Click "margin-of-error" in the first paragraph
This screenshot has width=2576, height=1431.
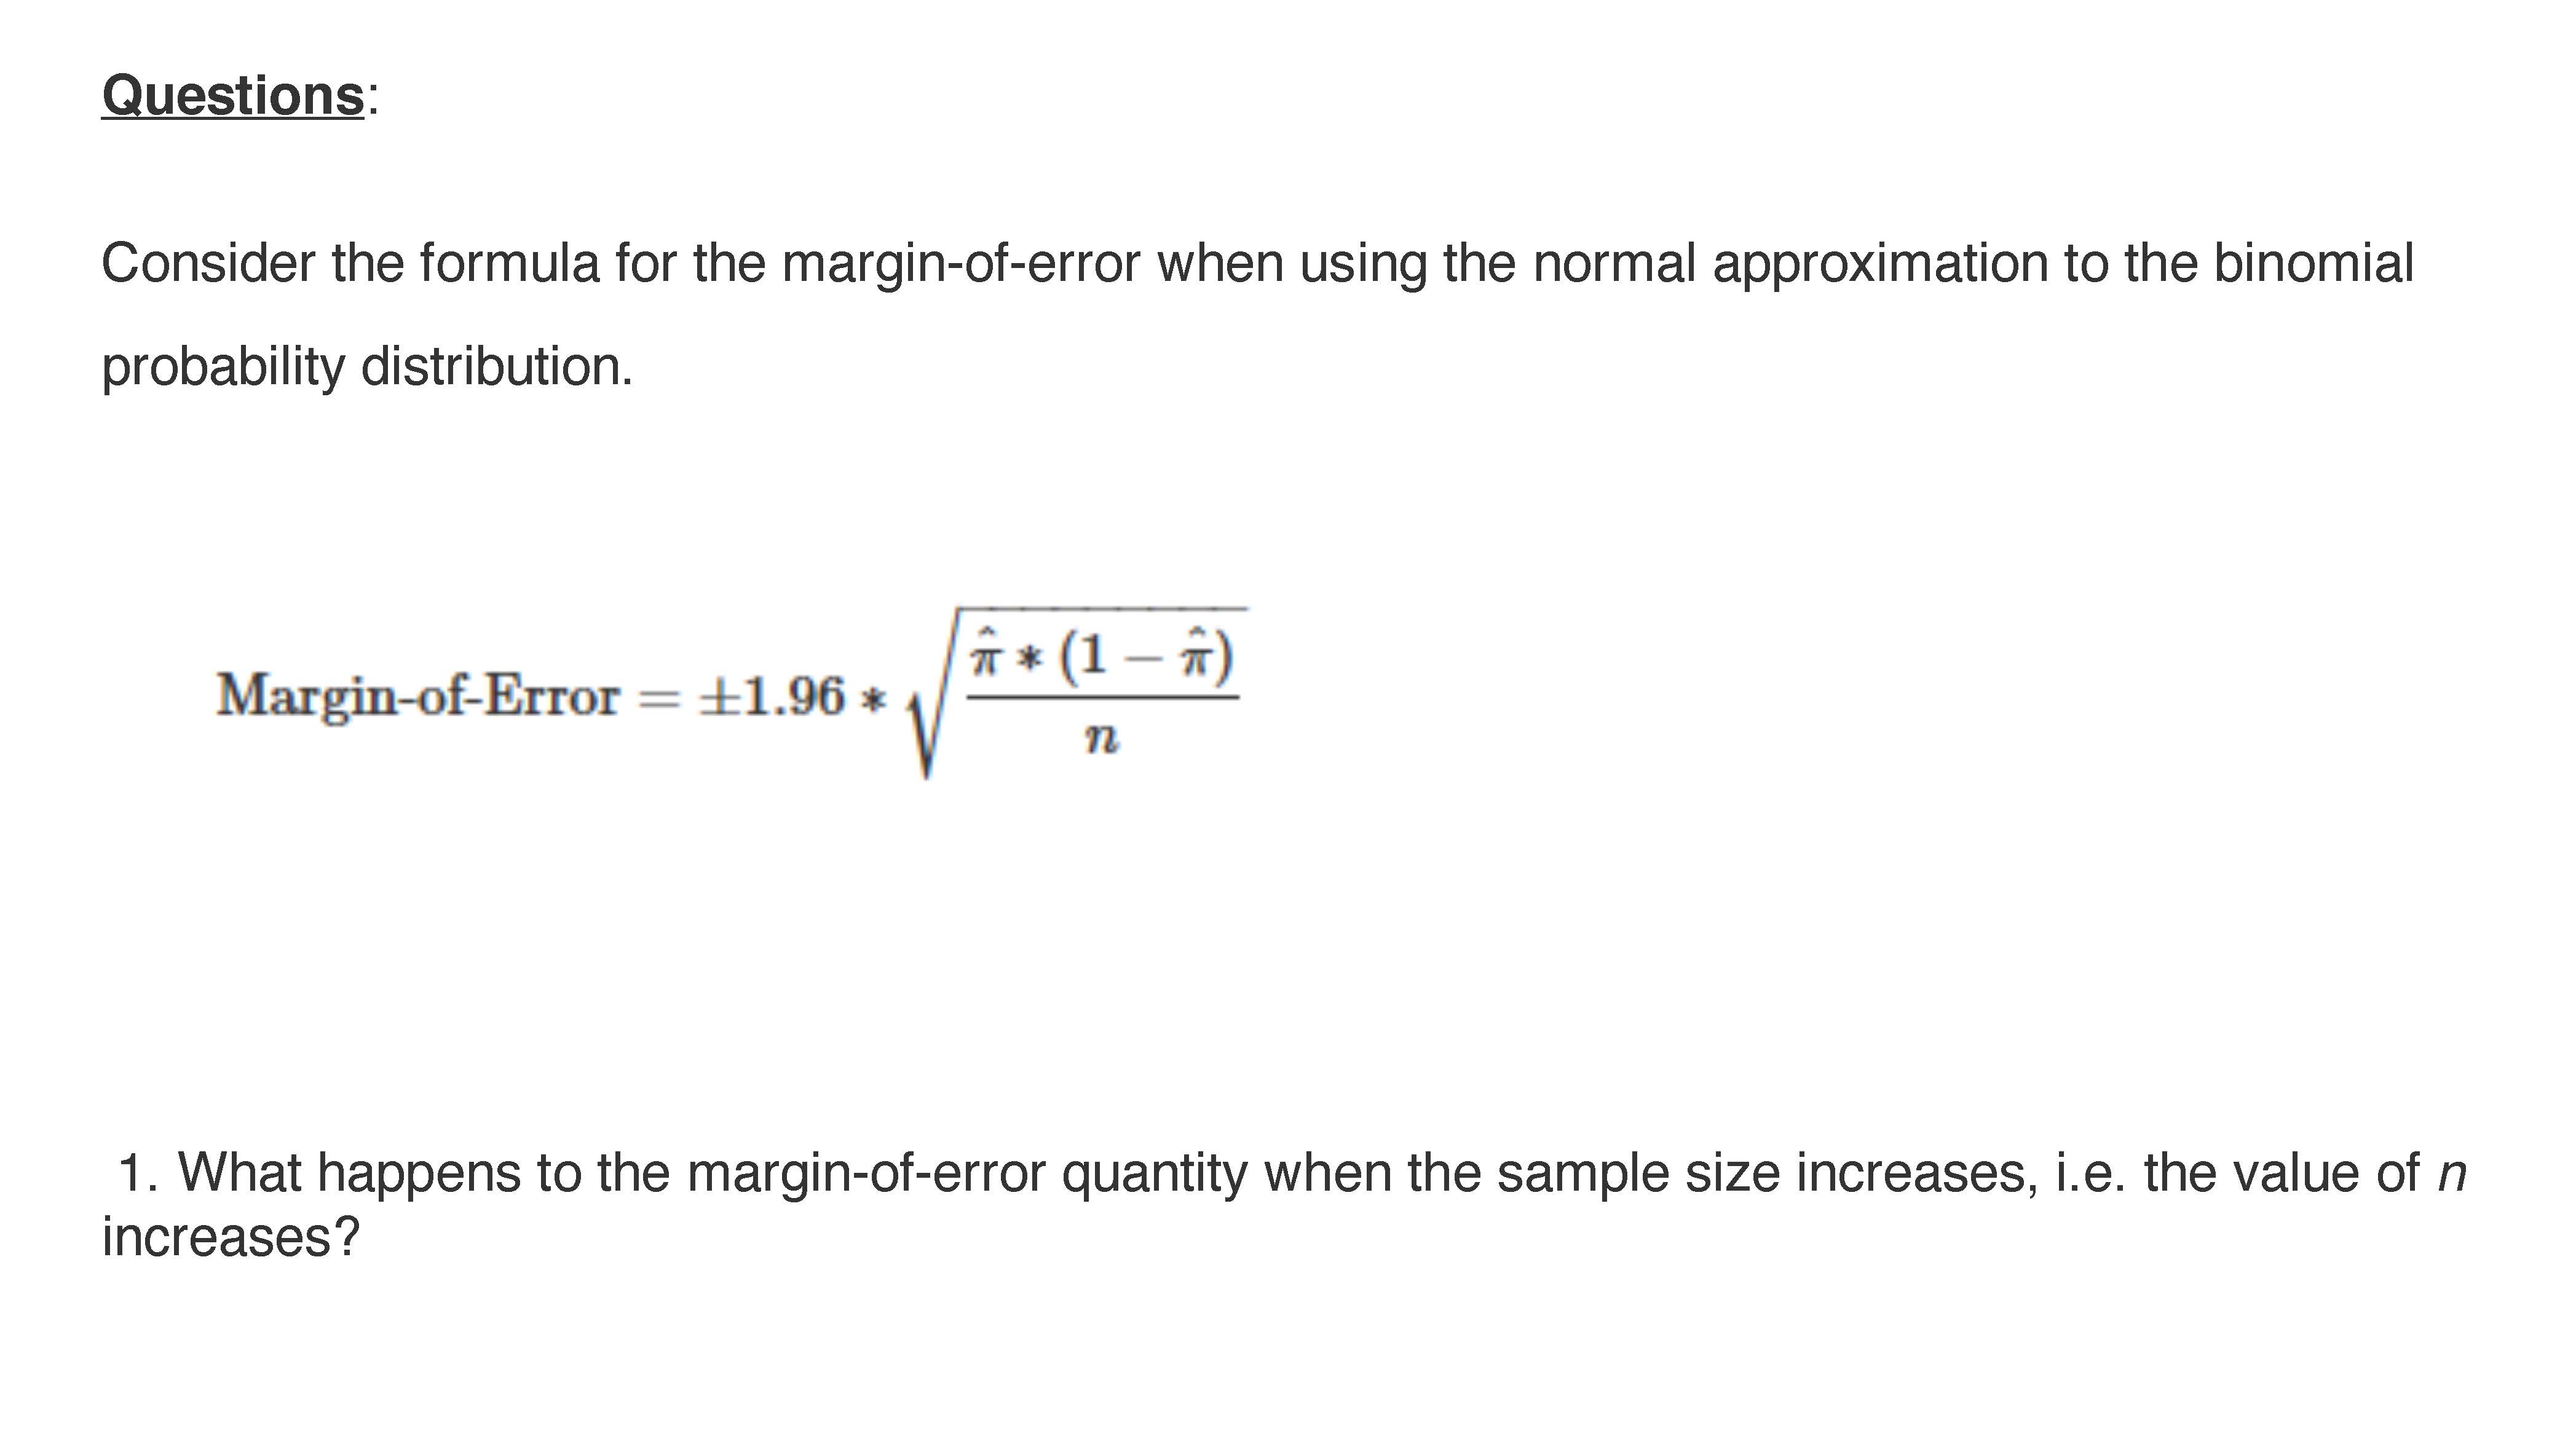click(960, 264)
